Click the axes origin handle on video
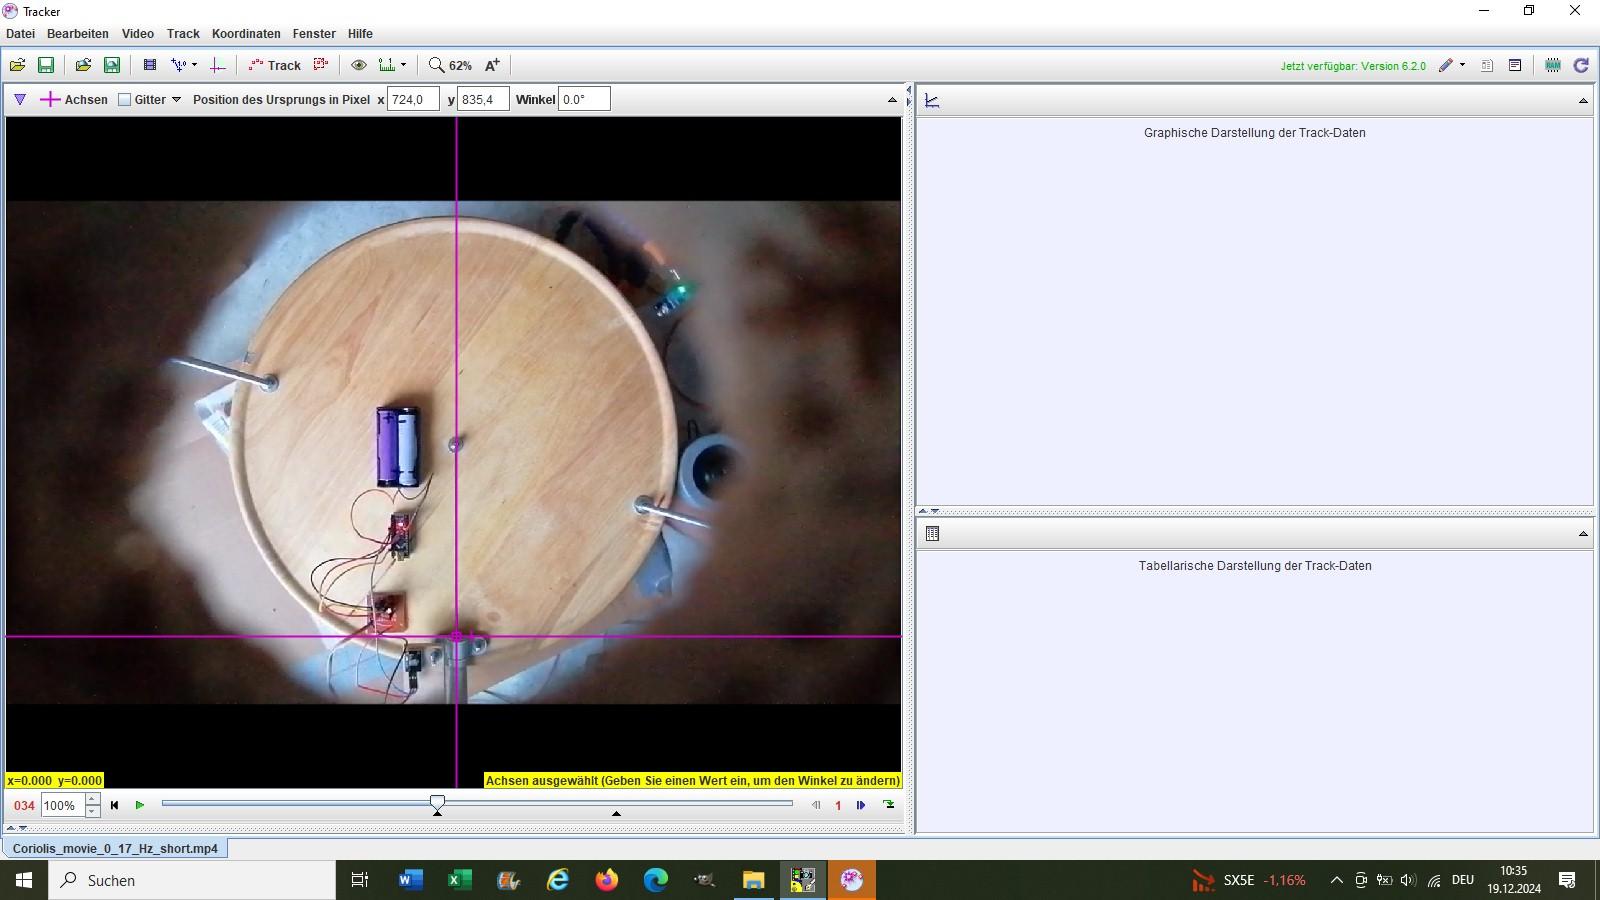1600x900 pixels. [457, 636]
